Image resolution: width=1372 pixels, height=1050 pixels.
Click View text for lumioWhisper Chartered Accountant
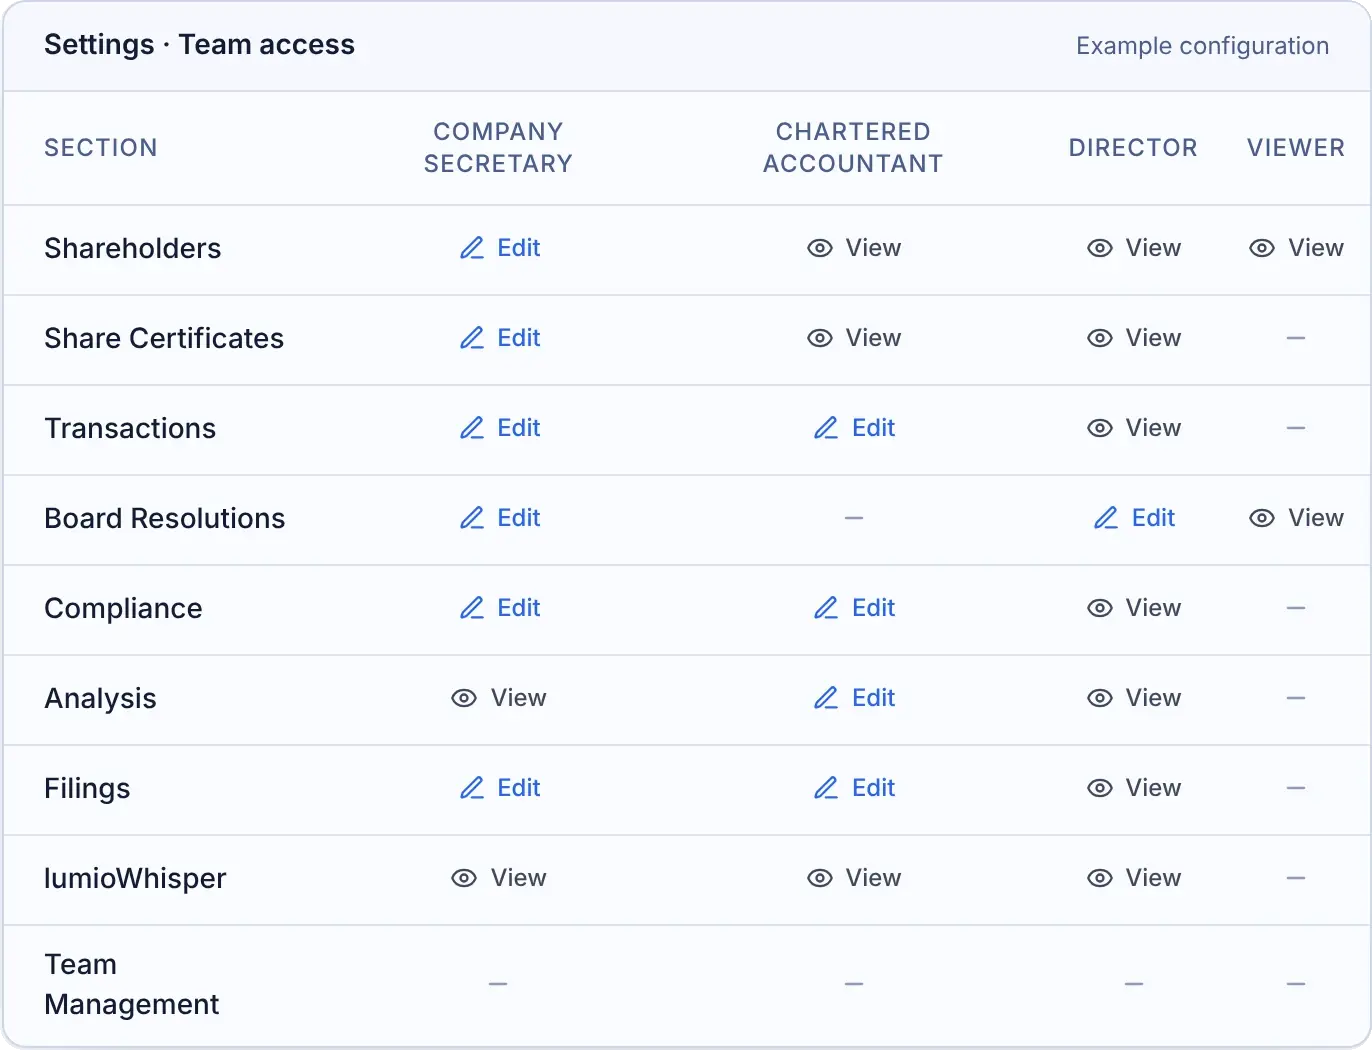(873, 878)
